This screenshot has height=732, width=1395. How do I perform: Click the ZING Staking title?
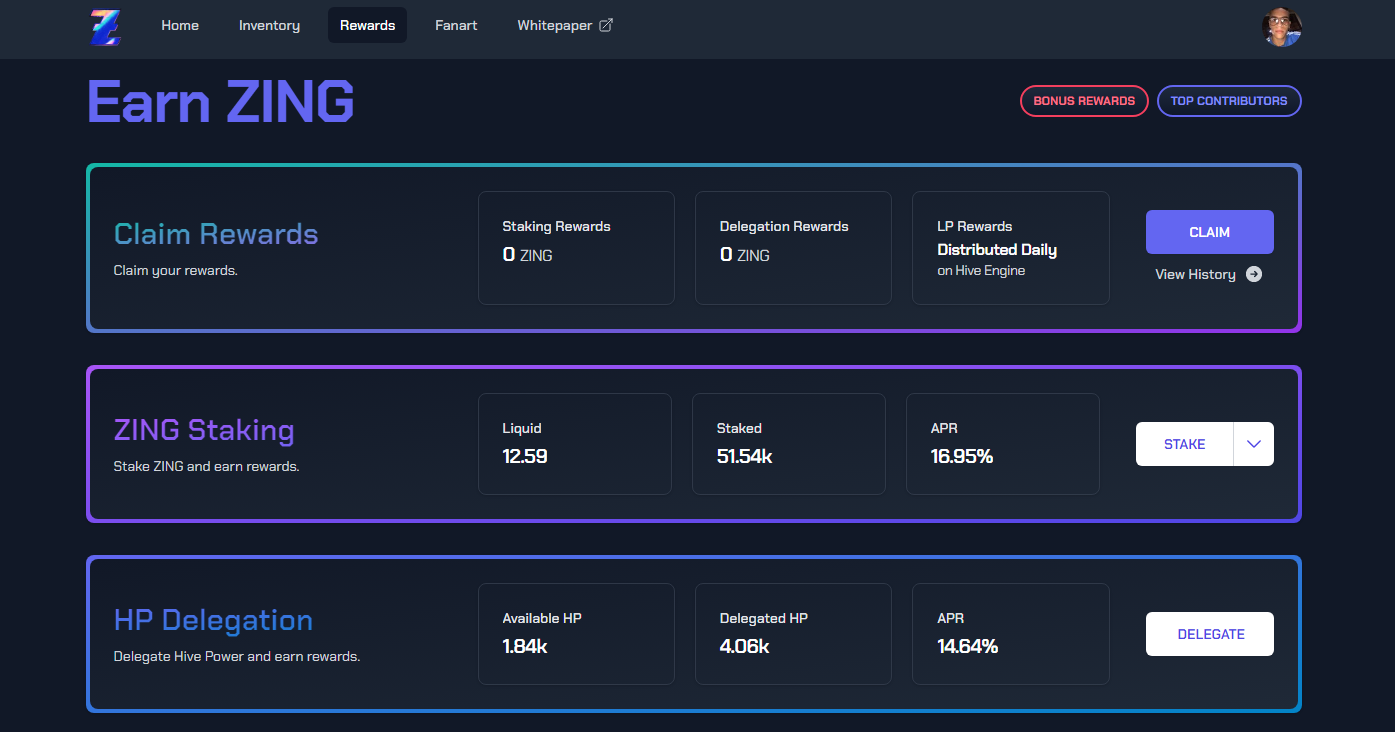coord(204,430)
